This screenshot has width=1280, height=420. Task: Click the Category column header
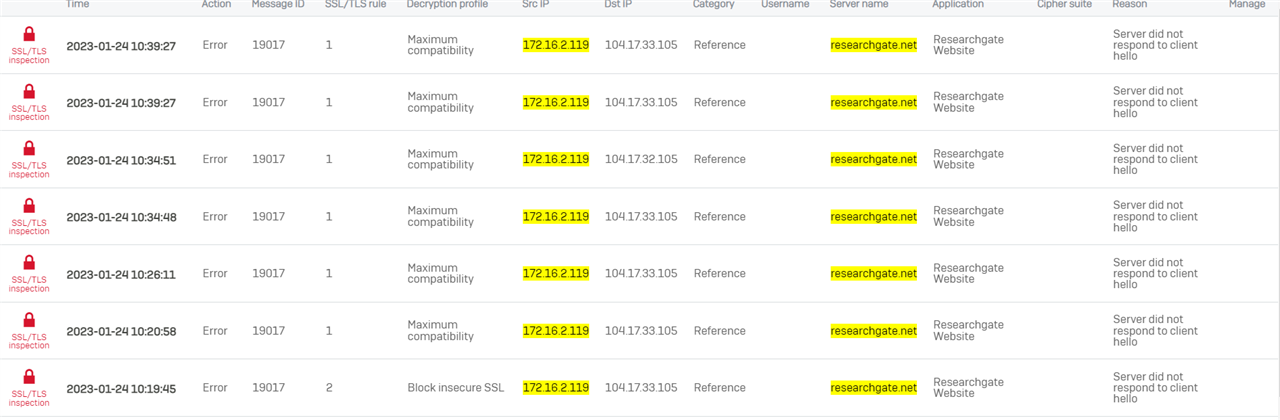713,5
